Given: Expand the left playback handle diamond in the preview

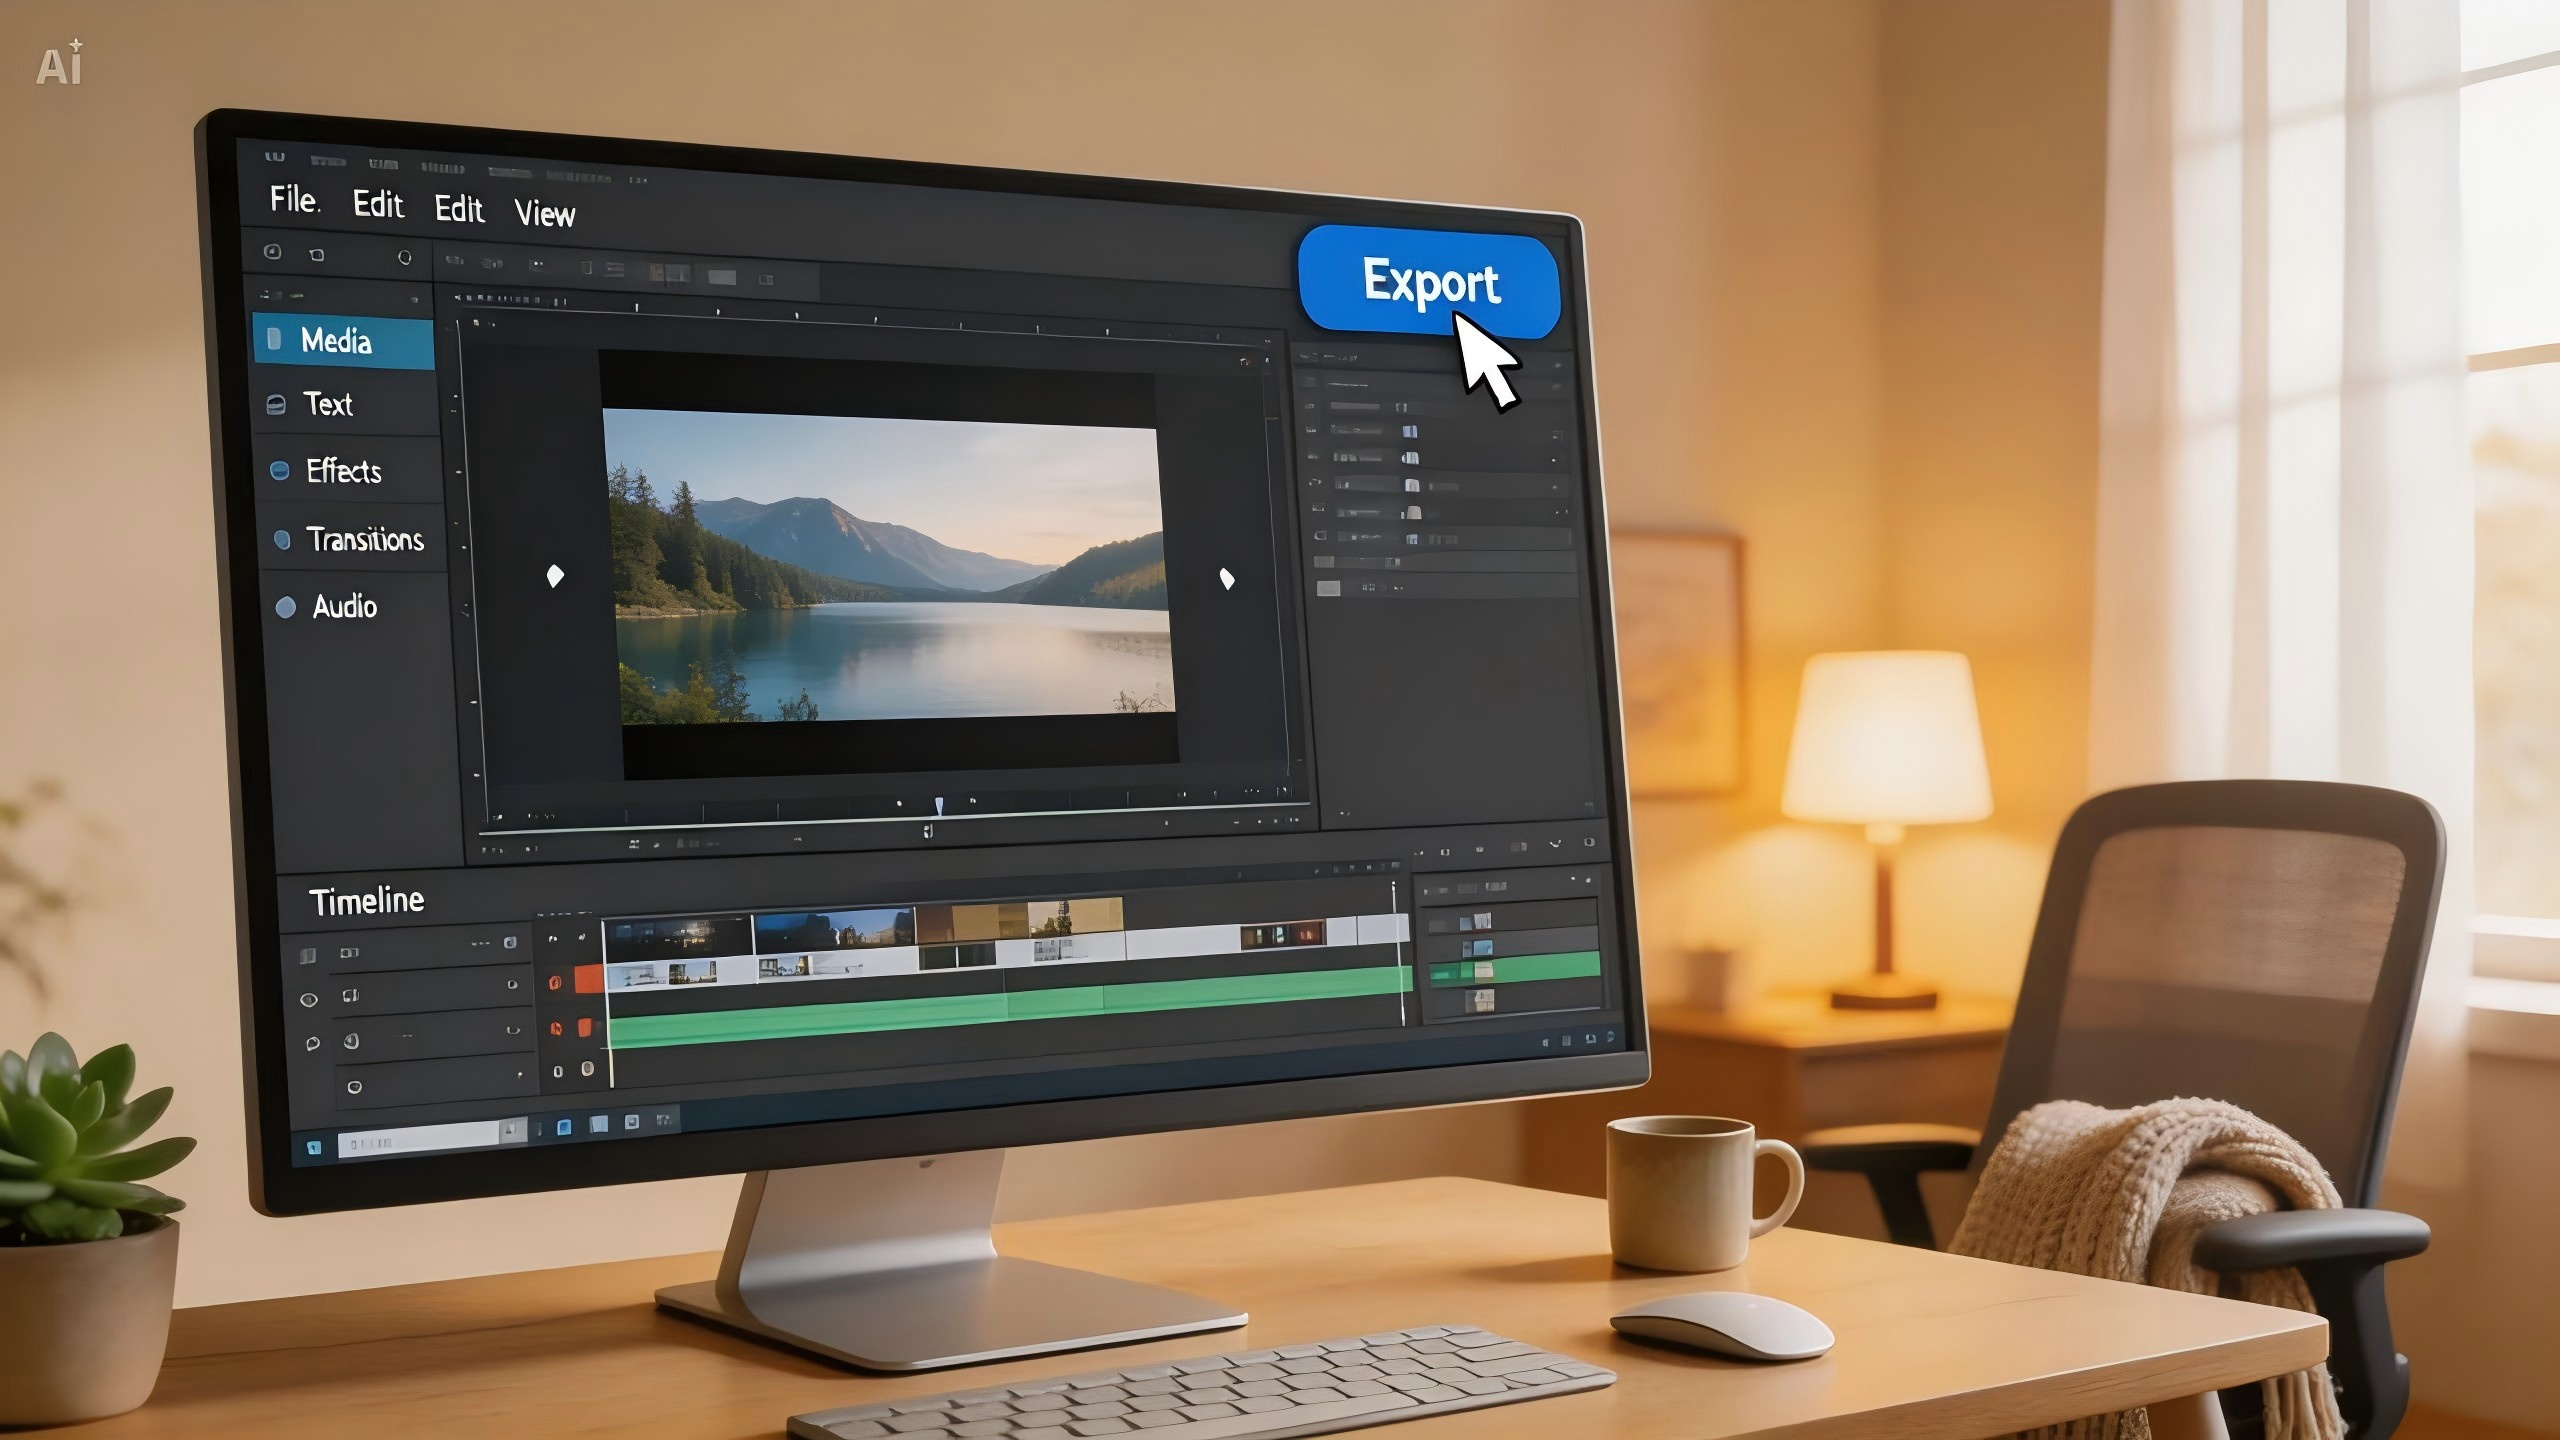Looking at the screenshot, I should point(553,574).
